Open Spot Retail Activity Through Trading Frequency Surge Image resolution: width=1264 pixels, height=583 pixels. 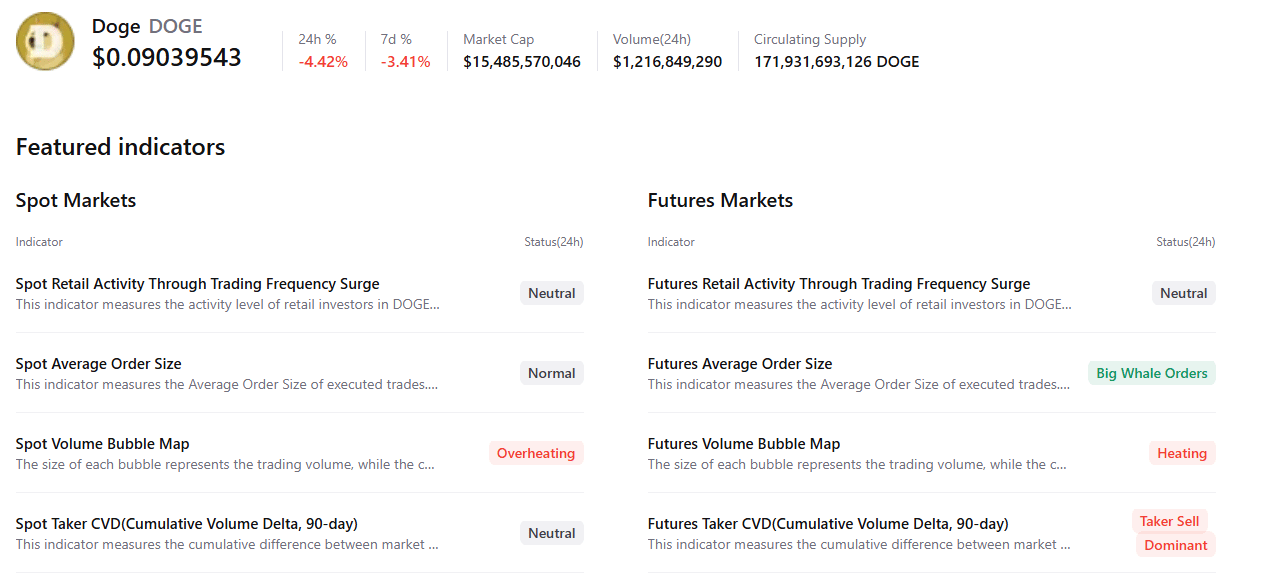[198, 284]
